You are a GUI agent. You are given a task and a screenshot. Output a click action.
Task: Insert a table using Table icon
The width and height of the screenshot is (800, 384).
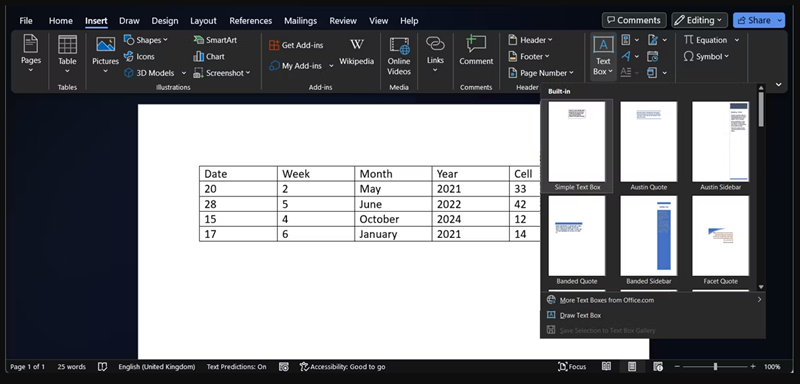67,54
